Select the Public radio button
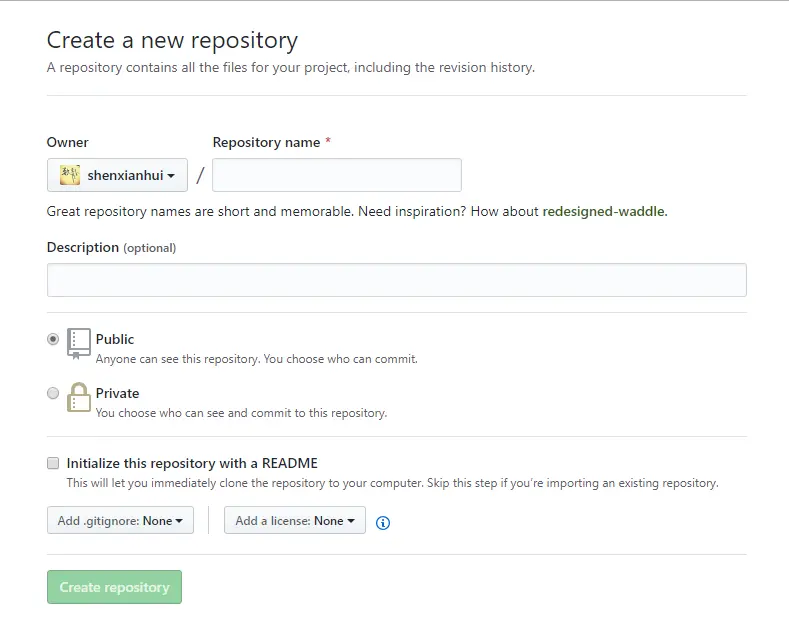 [x=53, y=339]
